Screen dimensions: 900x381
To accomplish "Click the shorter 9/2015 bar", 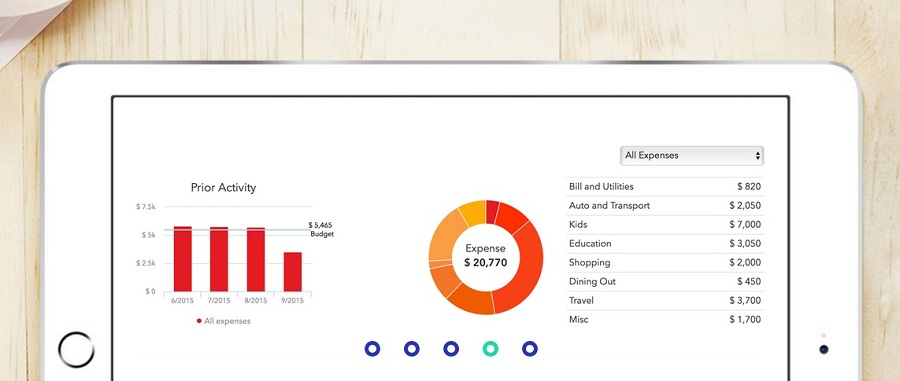I will tap(292, 272).
